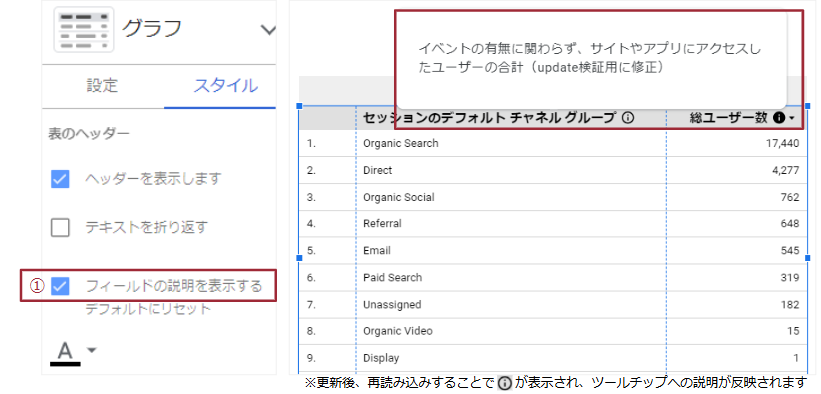Click info icon beside セッションのデフォルト チャネル グループ

pyautogui.click(x=628, y=118)
